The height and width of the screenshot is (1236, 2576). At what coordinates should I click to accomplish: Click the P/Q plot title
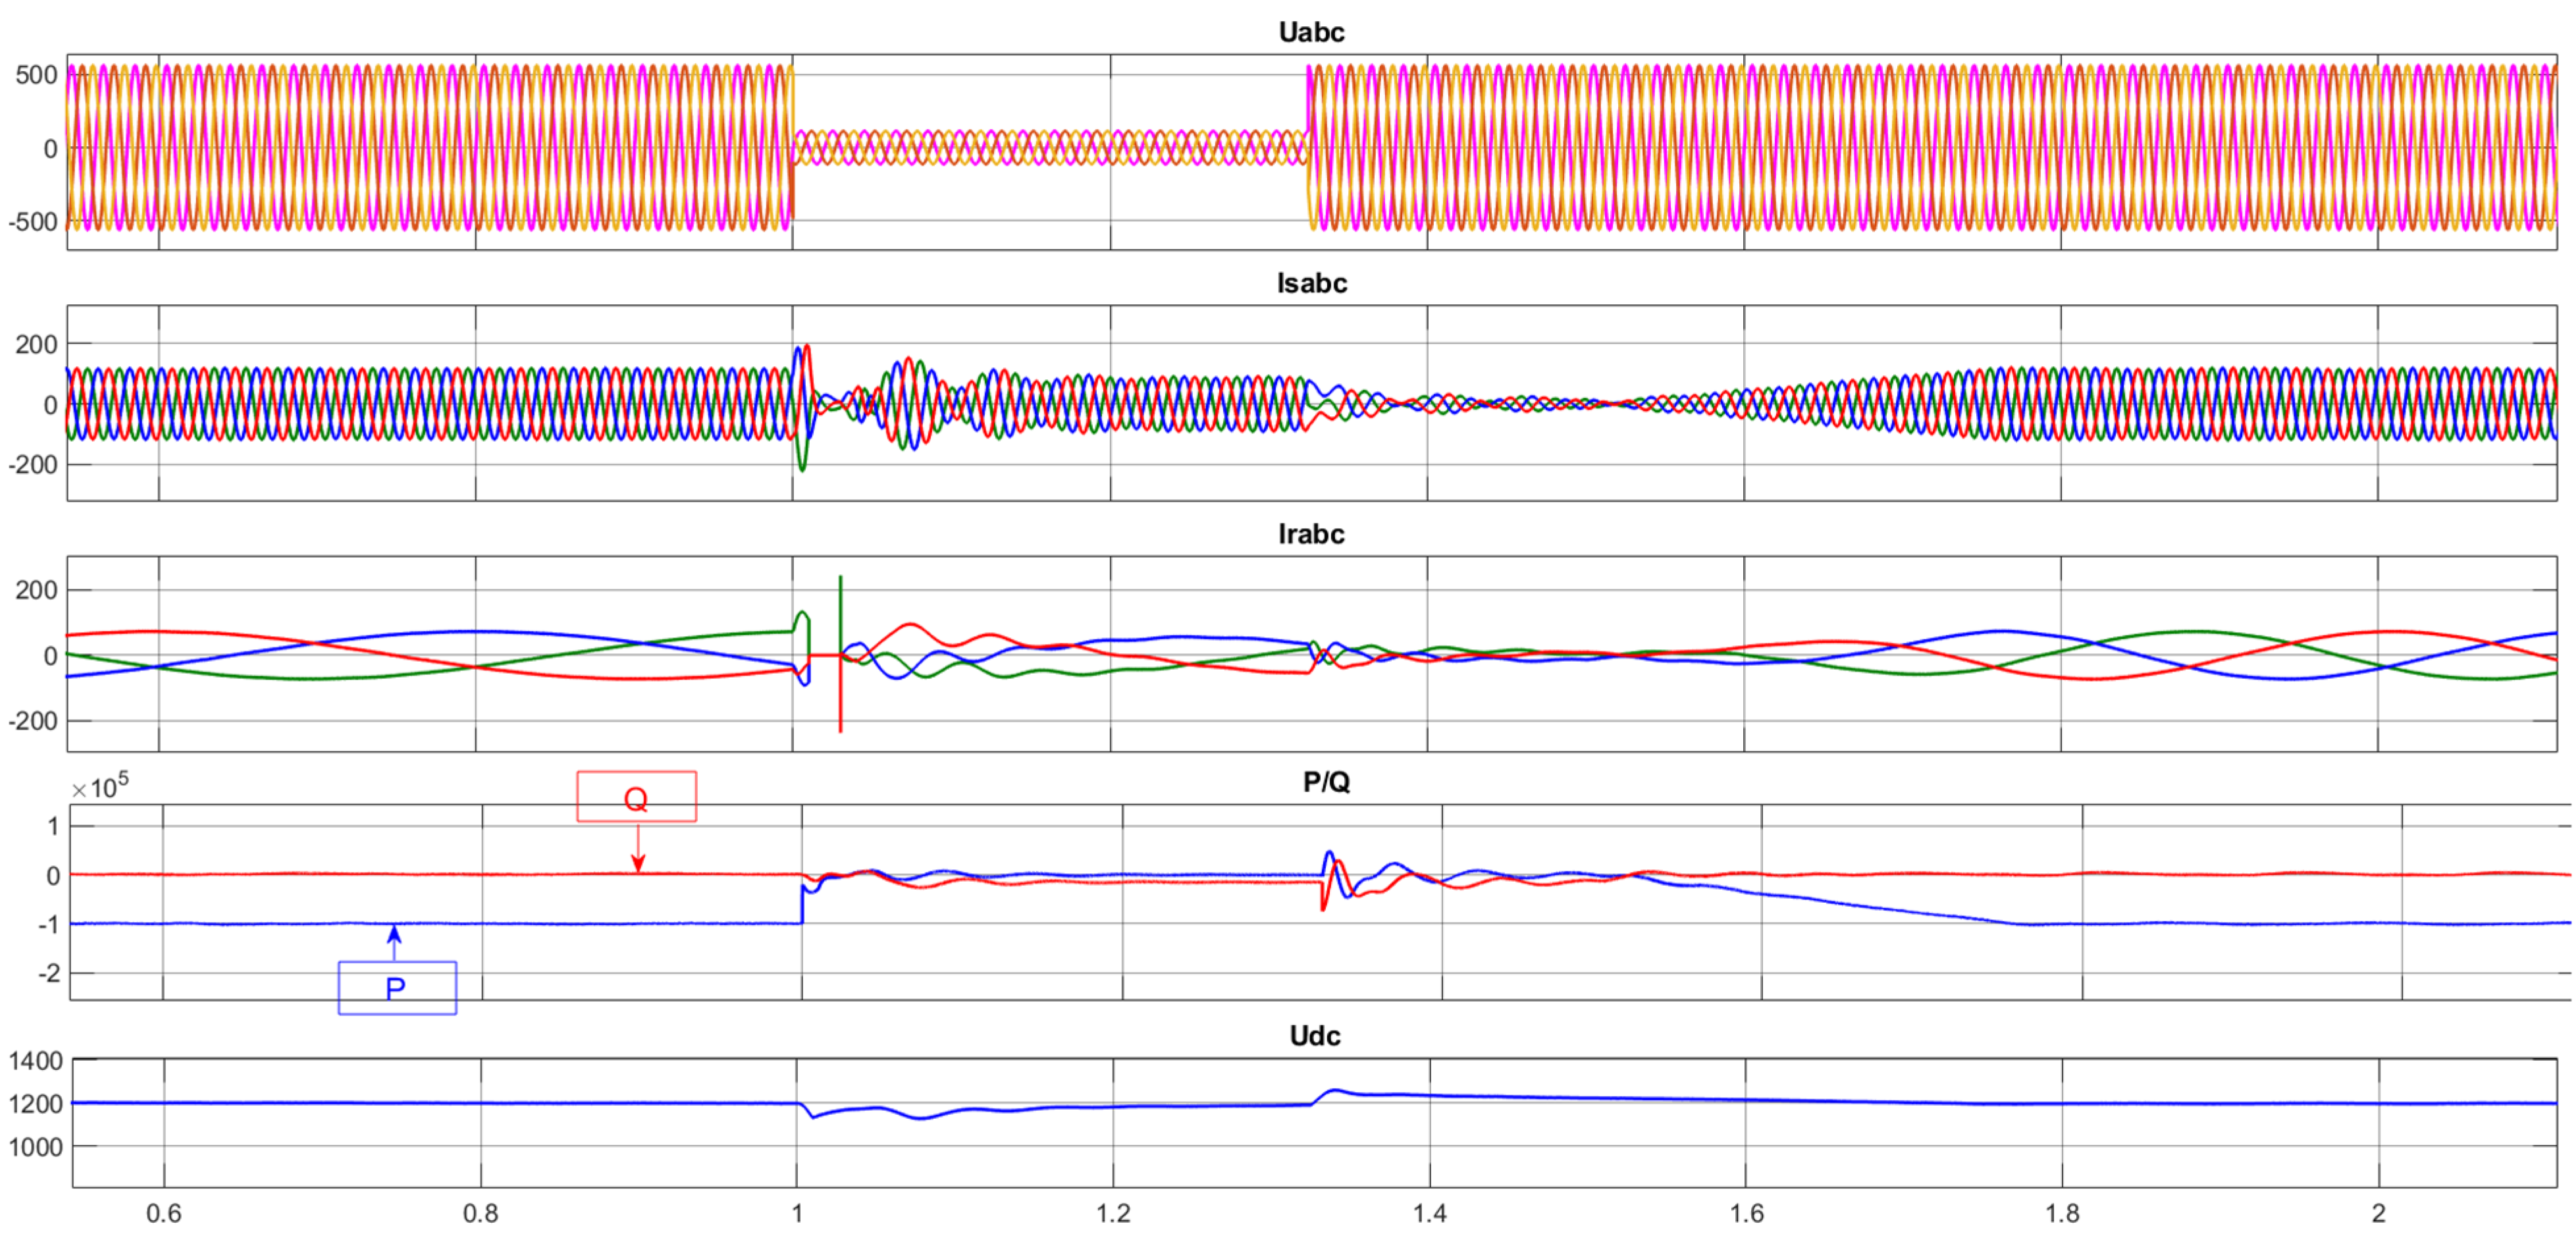point(1326,782)
